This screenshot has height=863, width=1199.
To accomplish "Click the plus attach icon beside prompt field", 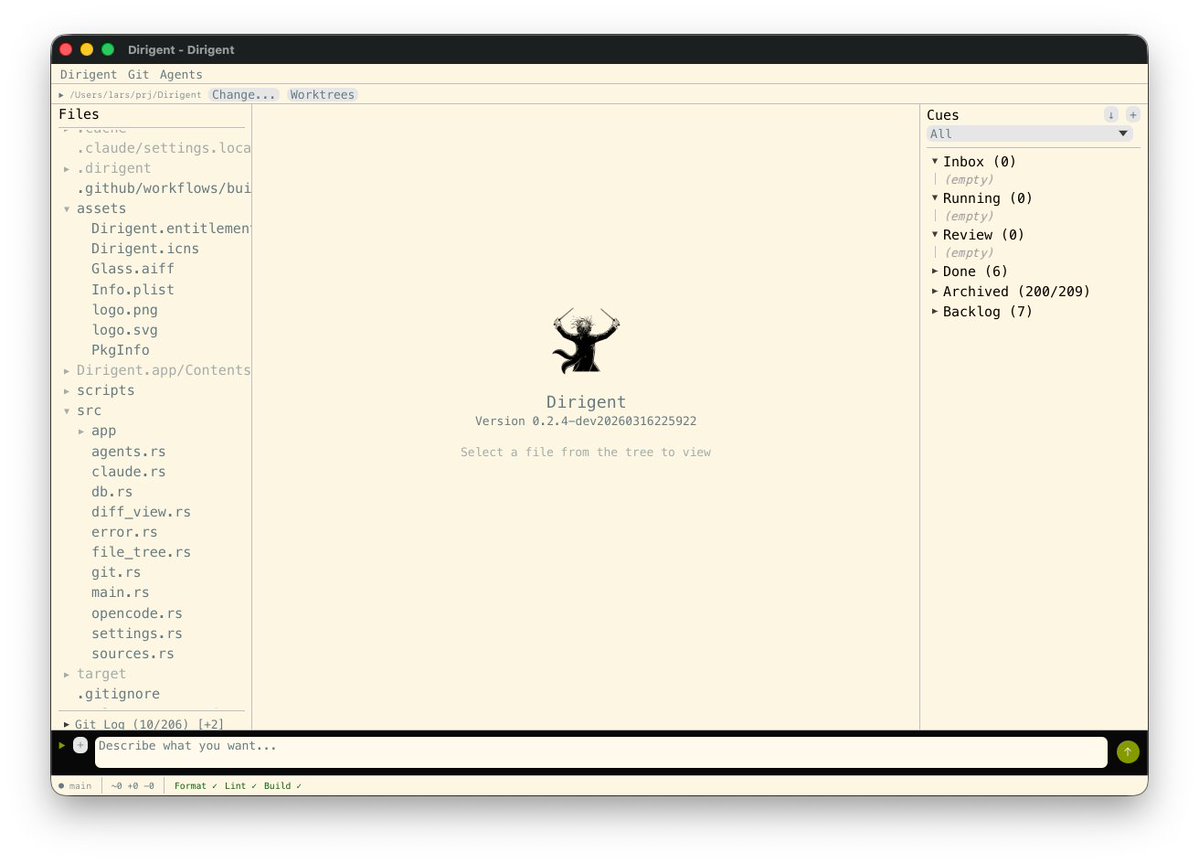I will click(80, 745).
